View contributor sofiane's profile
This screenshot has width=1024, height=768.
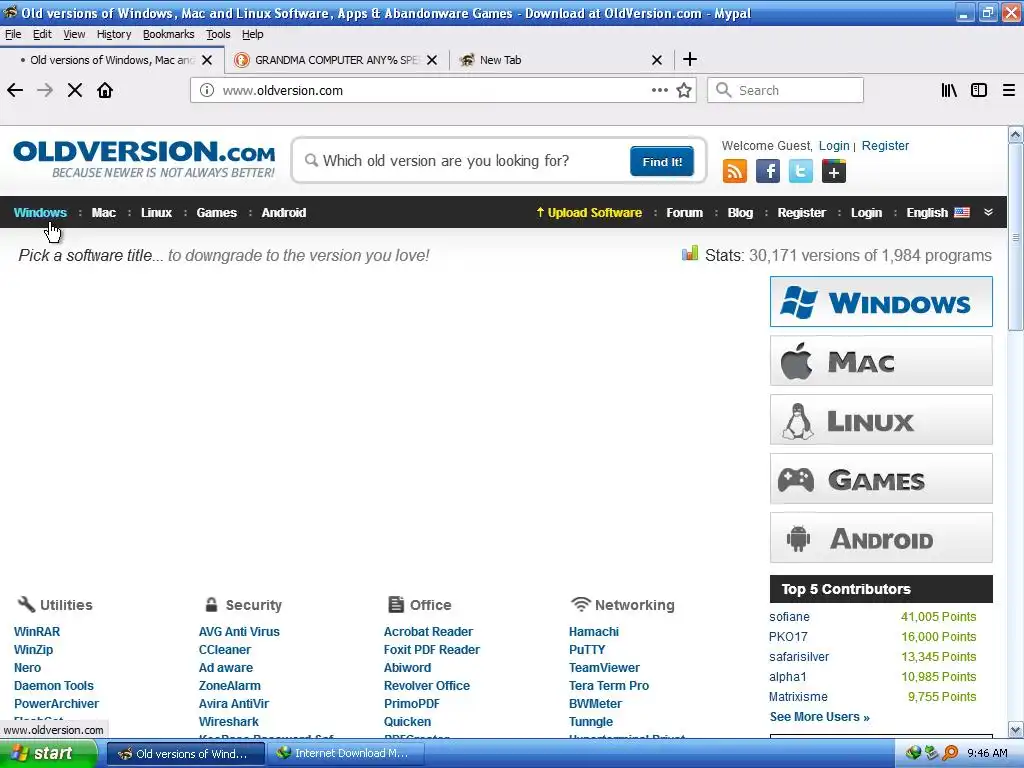[x=789, y=616]
